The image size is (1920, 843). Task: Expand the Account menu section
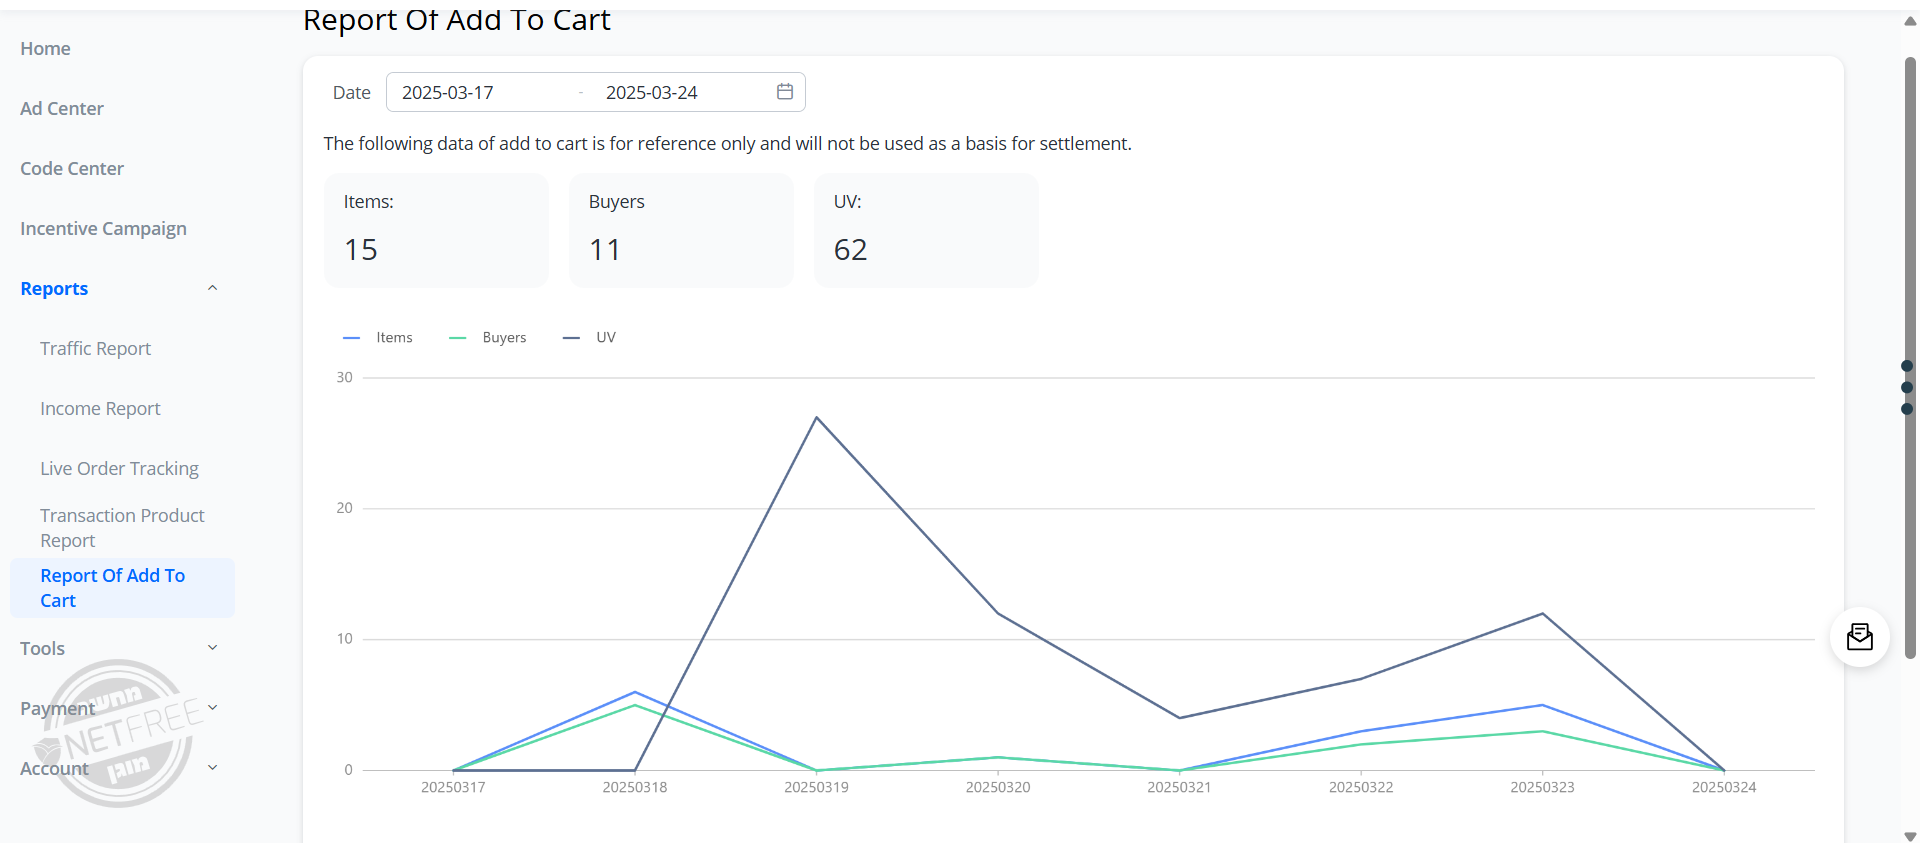click(212, 768)
